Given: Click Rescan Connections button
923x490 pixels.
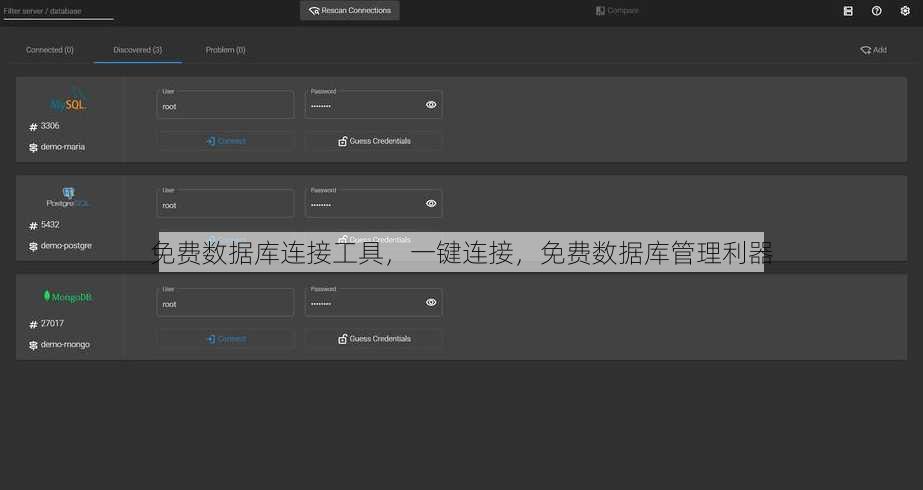Looking at the screenshot, I should [x=350, y=11].
